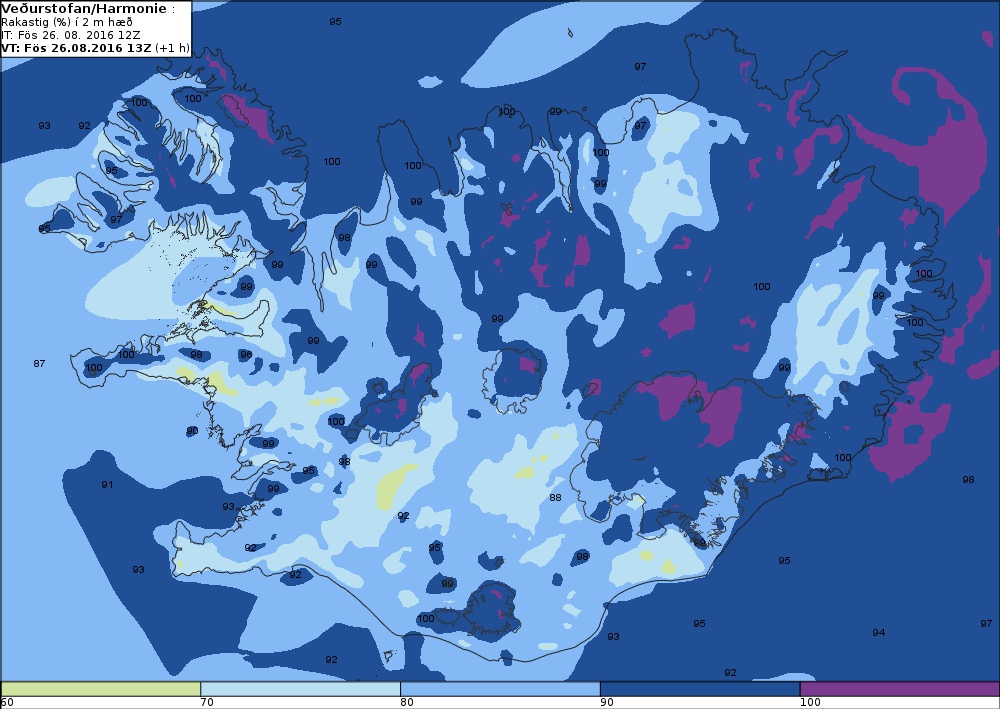
Task: Click the humidity value '87' on the map
Action: [39, 363]
